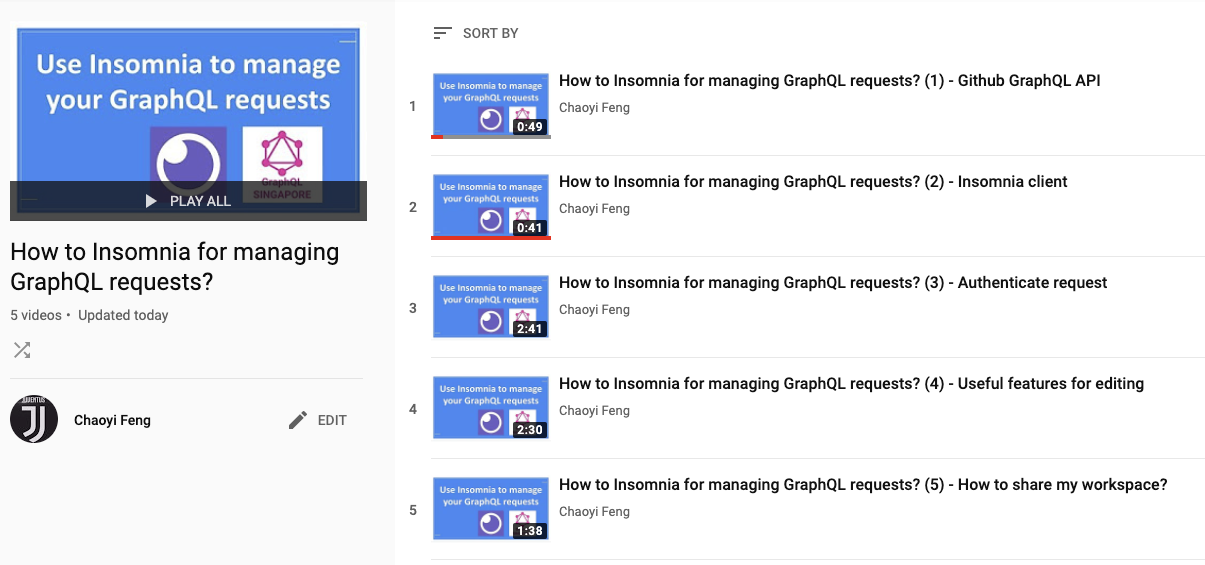Open Chaoyi Feng channel in sidebar
The width and height of the screenshot is (1205, 565).
point(112,420)
